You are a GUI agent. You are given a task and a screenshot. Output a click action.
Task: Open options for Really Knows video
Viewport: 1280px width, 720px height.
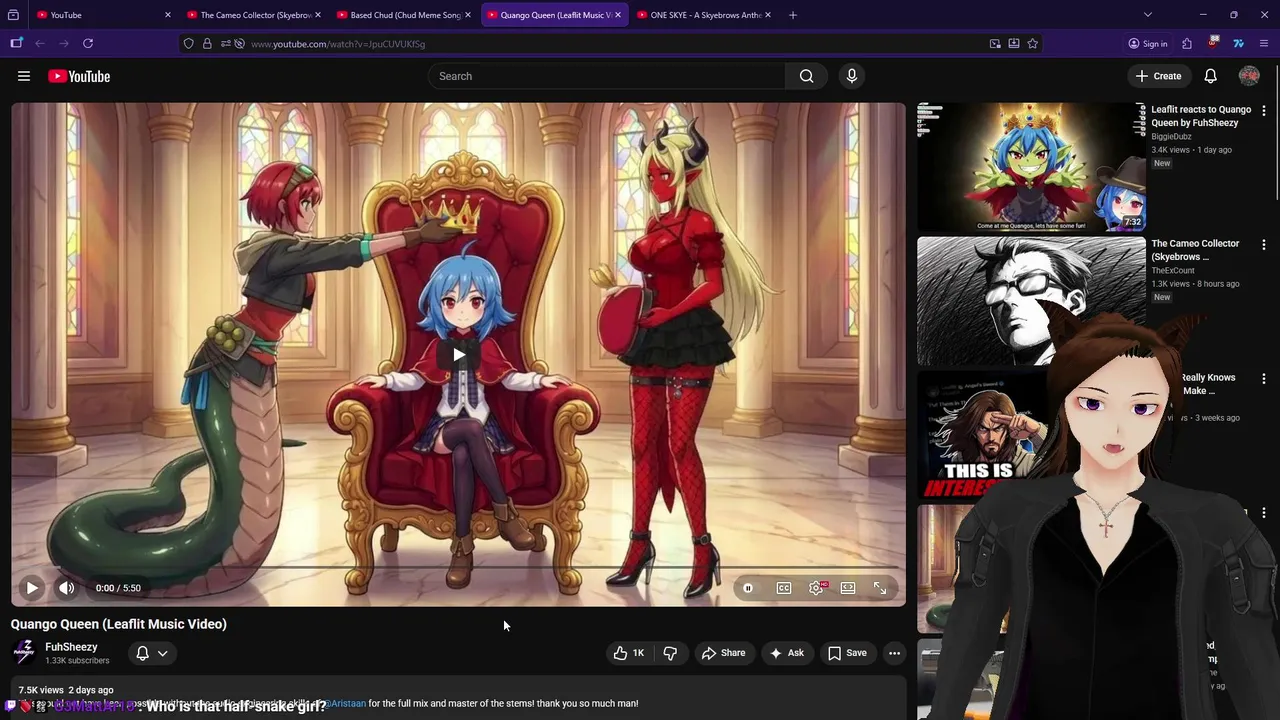coord(1264,379)
